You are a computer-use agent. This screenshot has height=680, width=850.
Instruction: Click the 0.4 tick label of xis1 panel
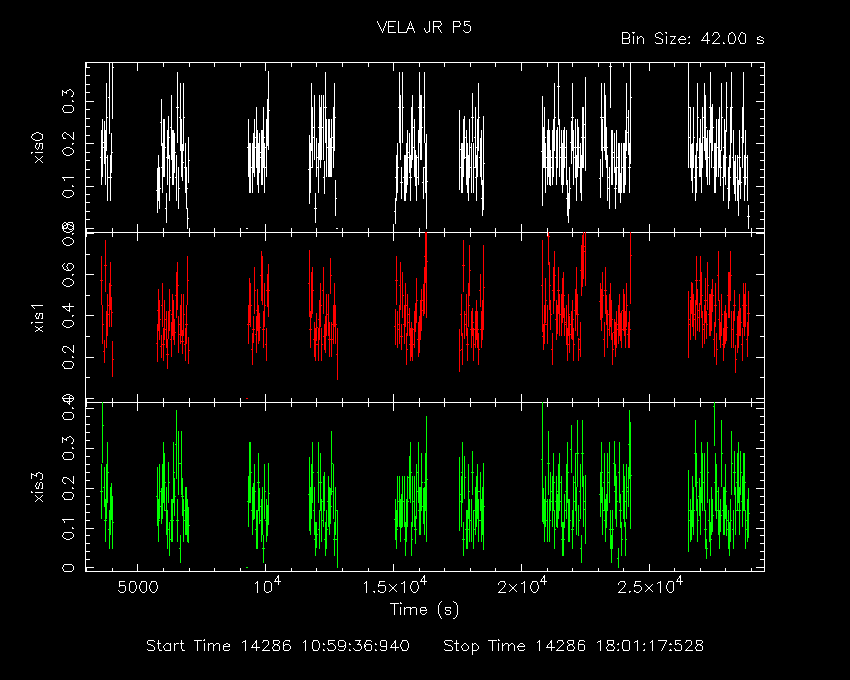(69, 316)
